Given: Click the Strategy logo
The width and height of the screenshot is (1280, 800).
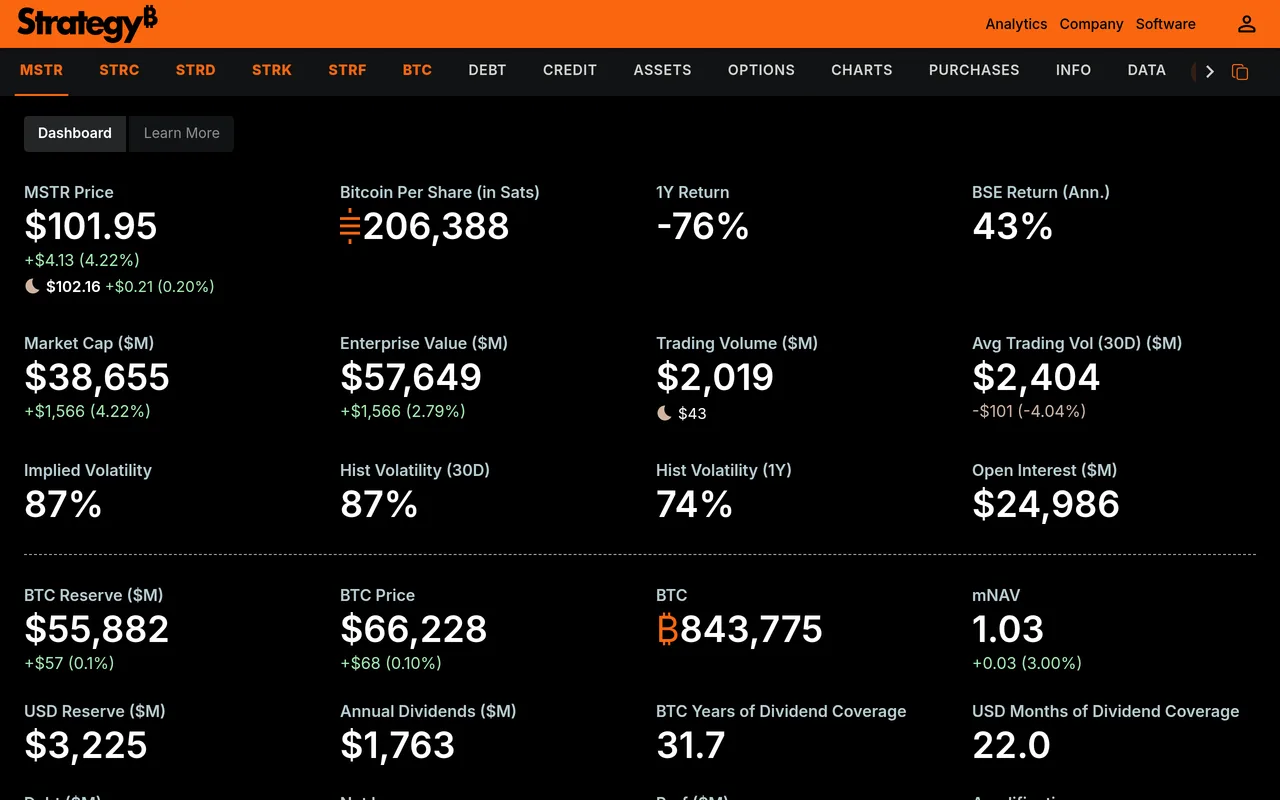Looking at the screenshot, I should (x=88, y=23).
